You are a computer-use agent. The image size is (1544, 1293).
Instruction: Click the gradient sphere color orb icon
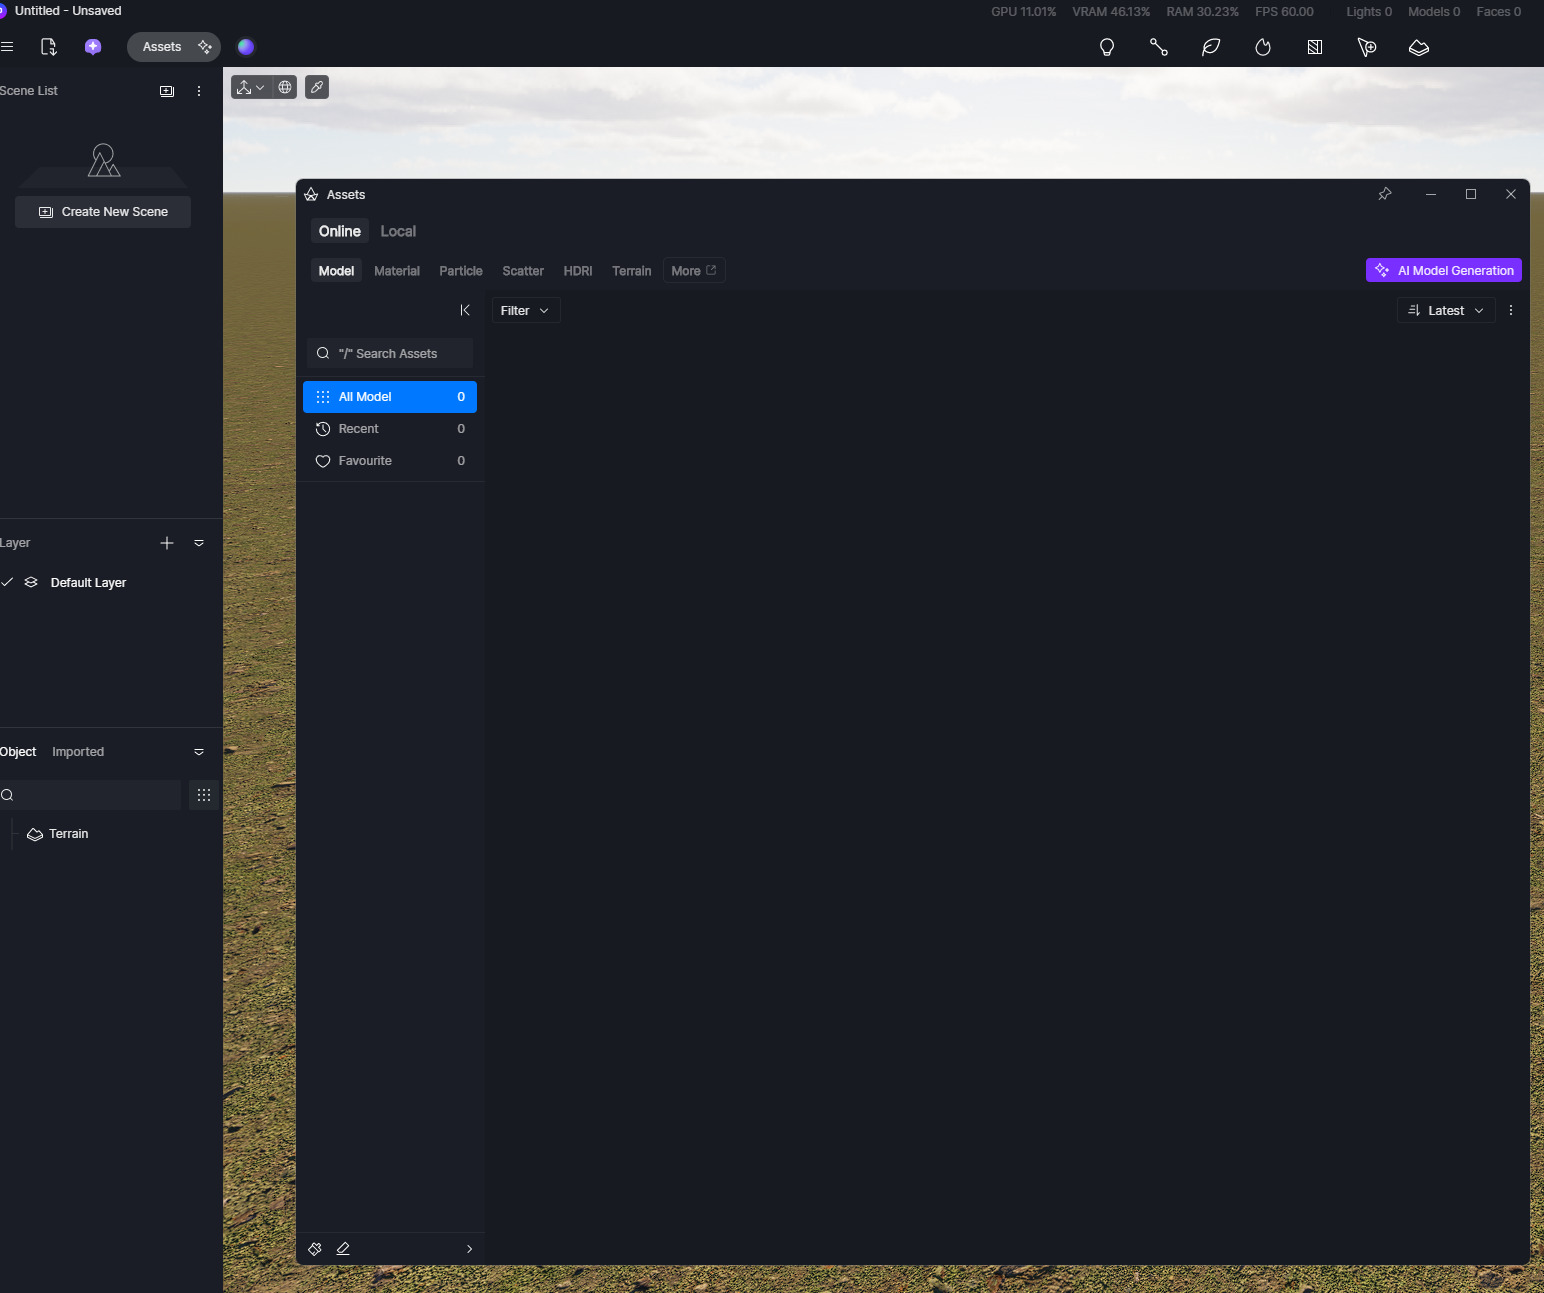(x=246, y=47)
